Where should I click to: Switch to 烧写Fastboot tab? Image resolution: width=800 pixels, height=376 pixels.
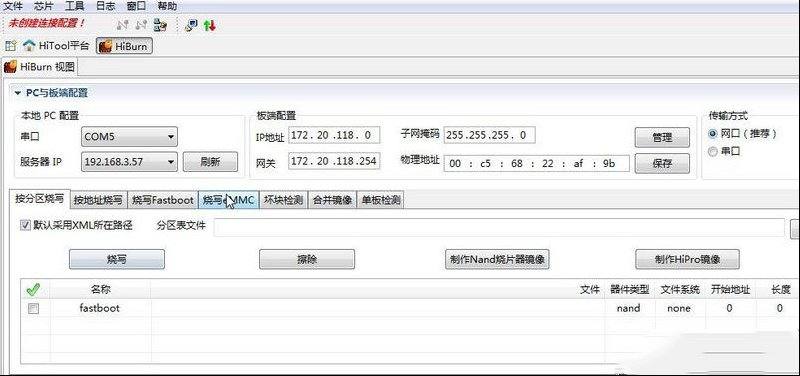163,200
